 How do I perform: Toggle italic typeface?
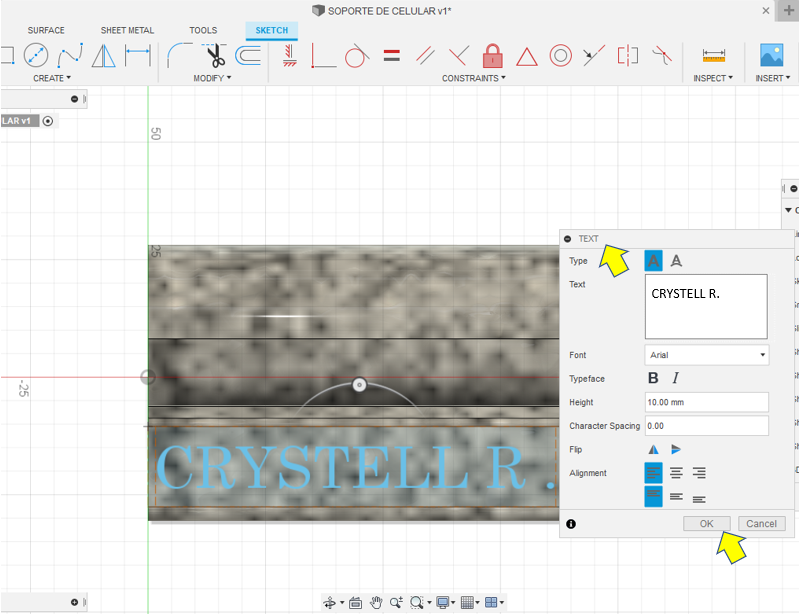(x=676, y=378)
